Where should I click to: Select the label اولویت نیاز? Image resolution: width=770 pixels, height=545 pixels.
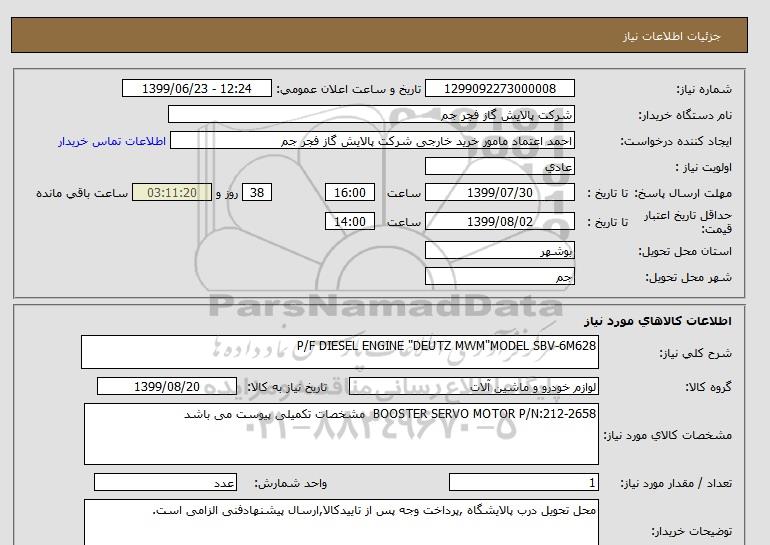(x=704, y=167)
